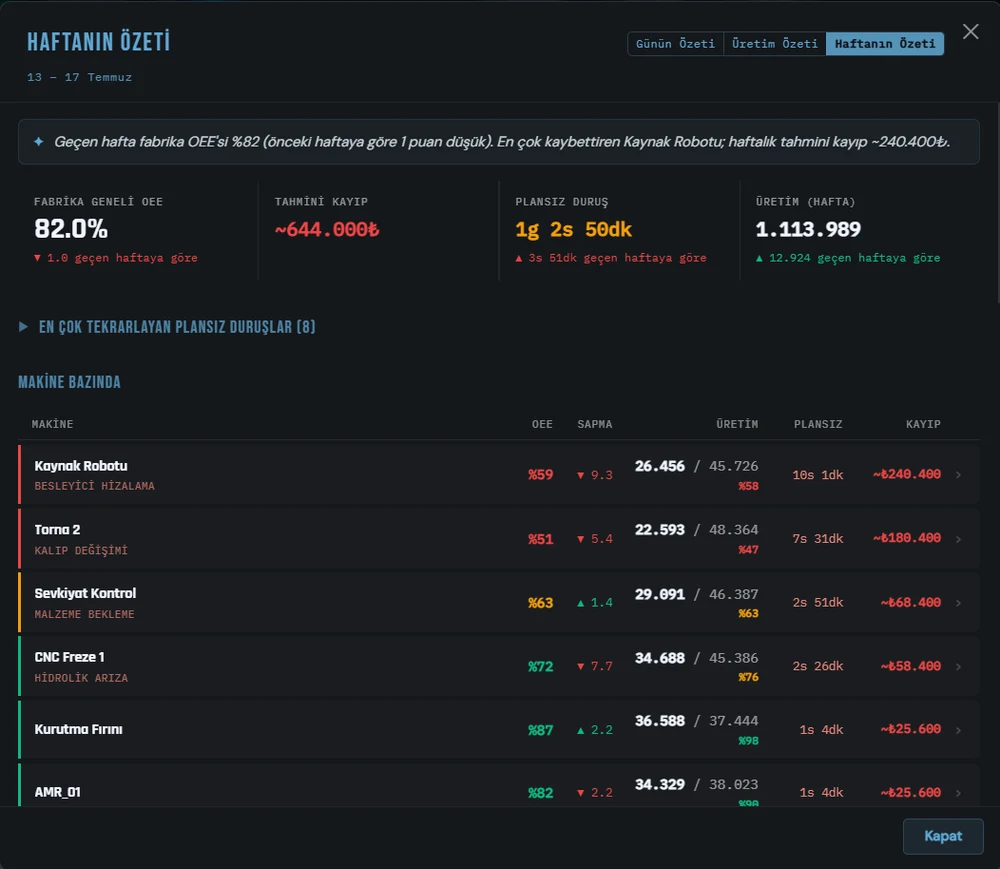Click the Torna 2 machine name
Screen dimensions: 1000x869
57,530
